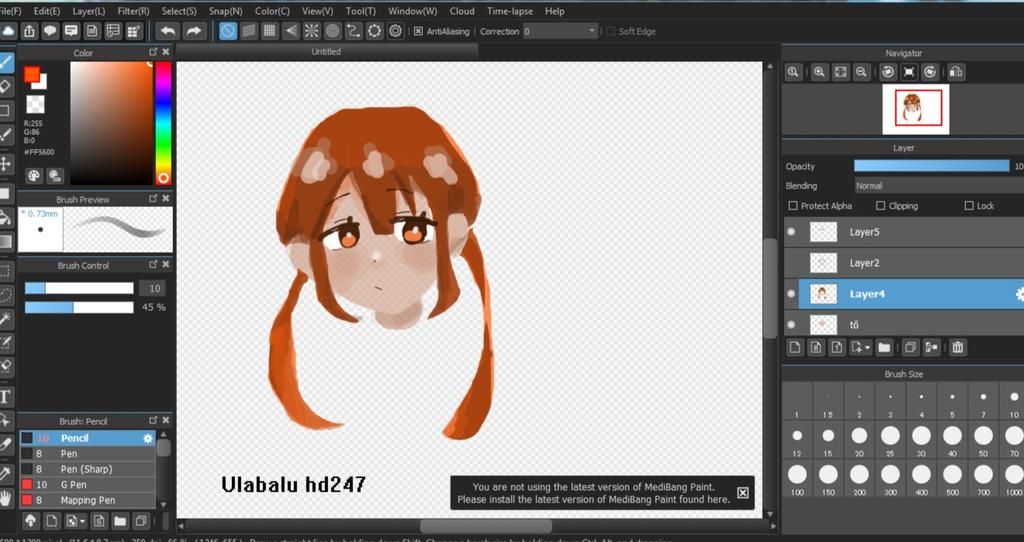Switch to the Untitled canvas tab
Screen dimensions: 1024x542
pos(327,52)
